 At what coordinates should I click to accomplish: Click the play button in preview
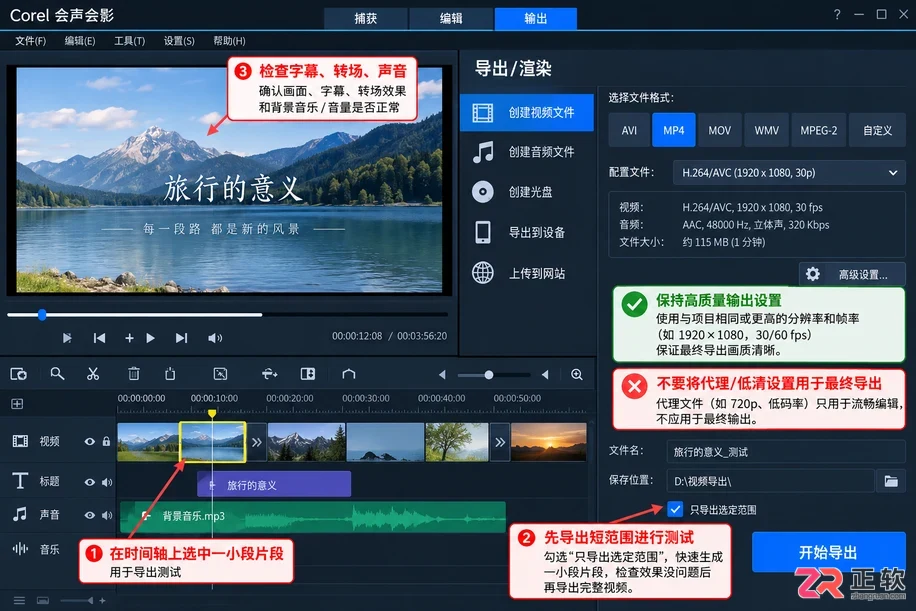pos(150,338)
